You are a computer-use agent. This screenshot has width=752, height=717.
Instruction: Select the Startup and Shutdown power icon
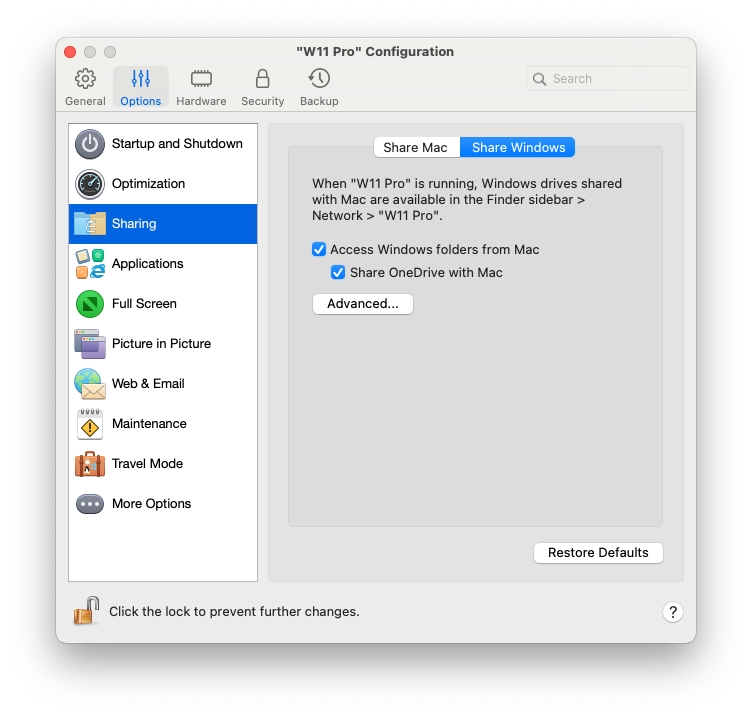click(90, 144)
